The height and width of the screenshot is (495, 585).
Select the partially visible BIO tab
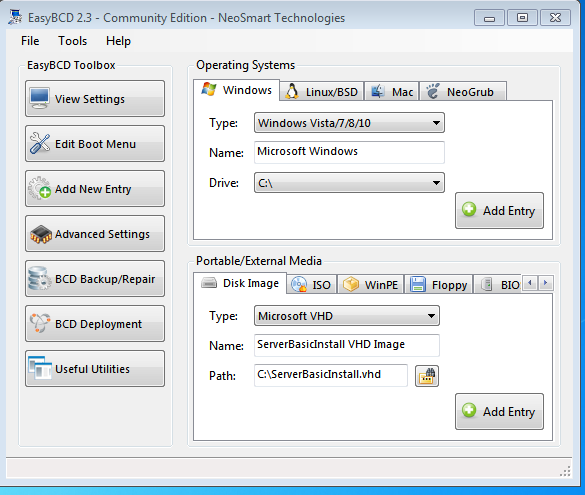(498, 285)
